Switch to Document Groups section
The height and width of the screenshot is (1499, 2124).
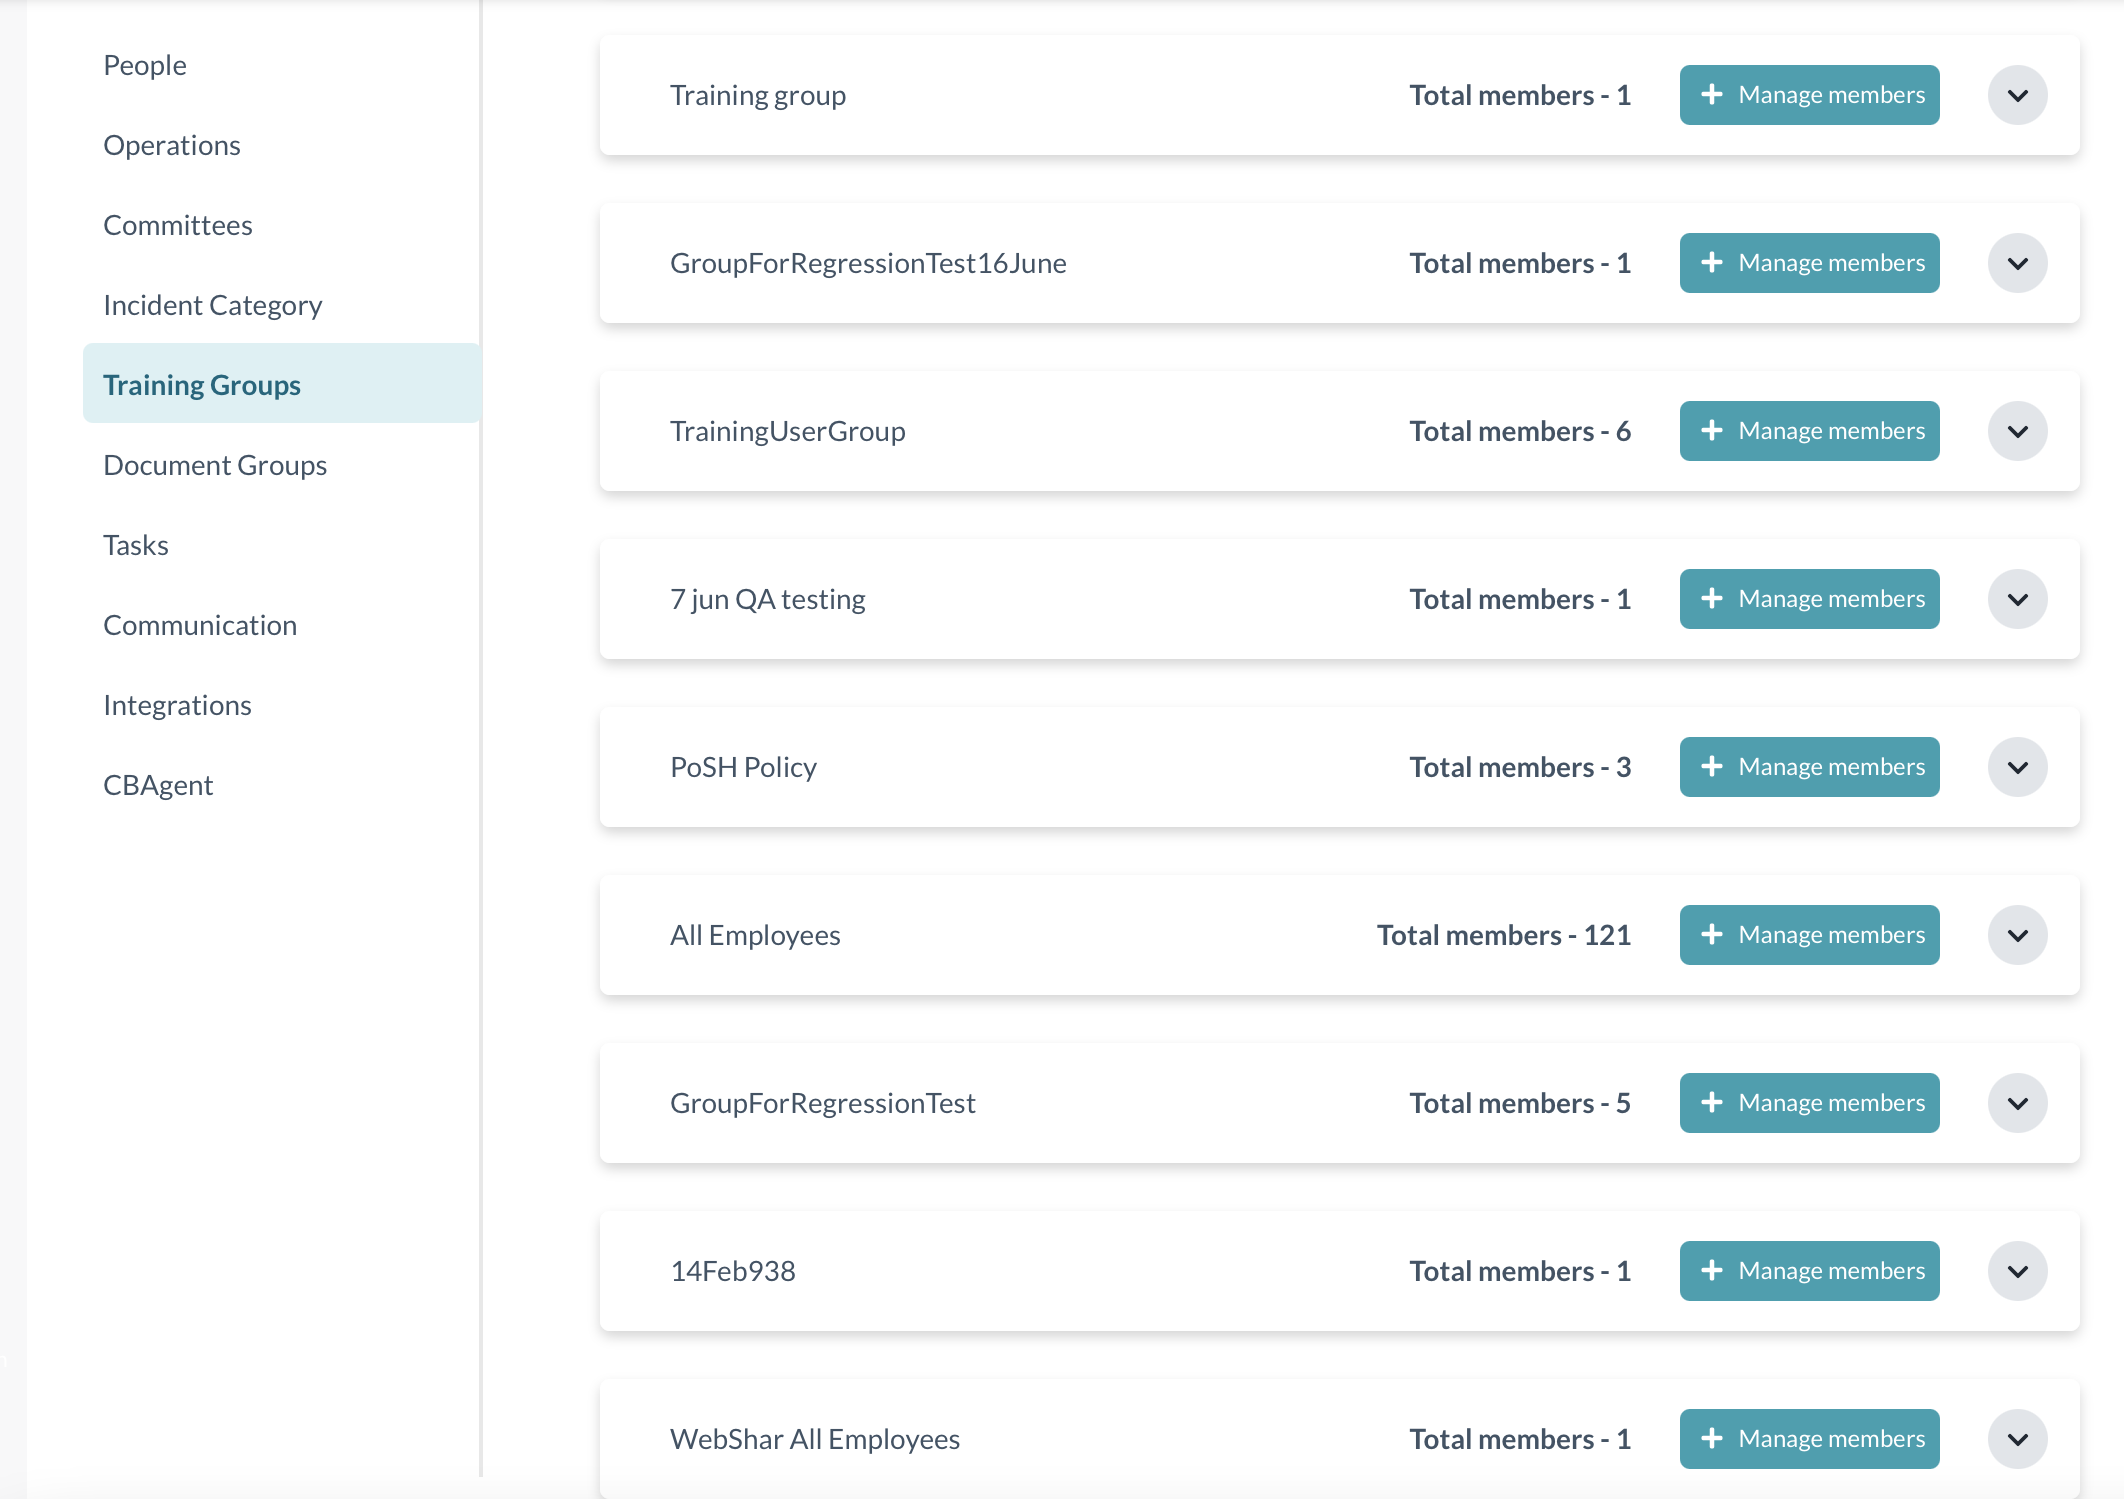[215, 466]
